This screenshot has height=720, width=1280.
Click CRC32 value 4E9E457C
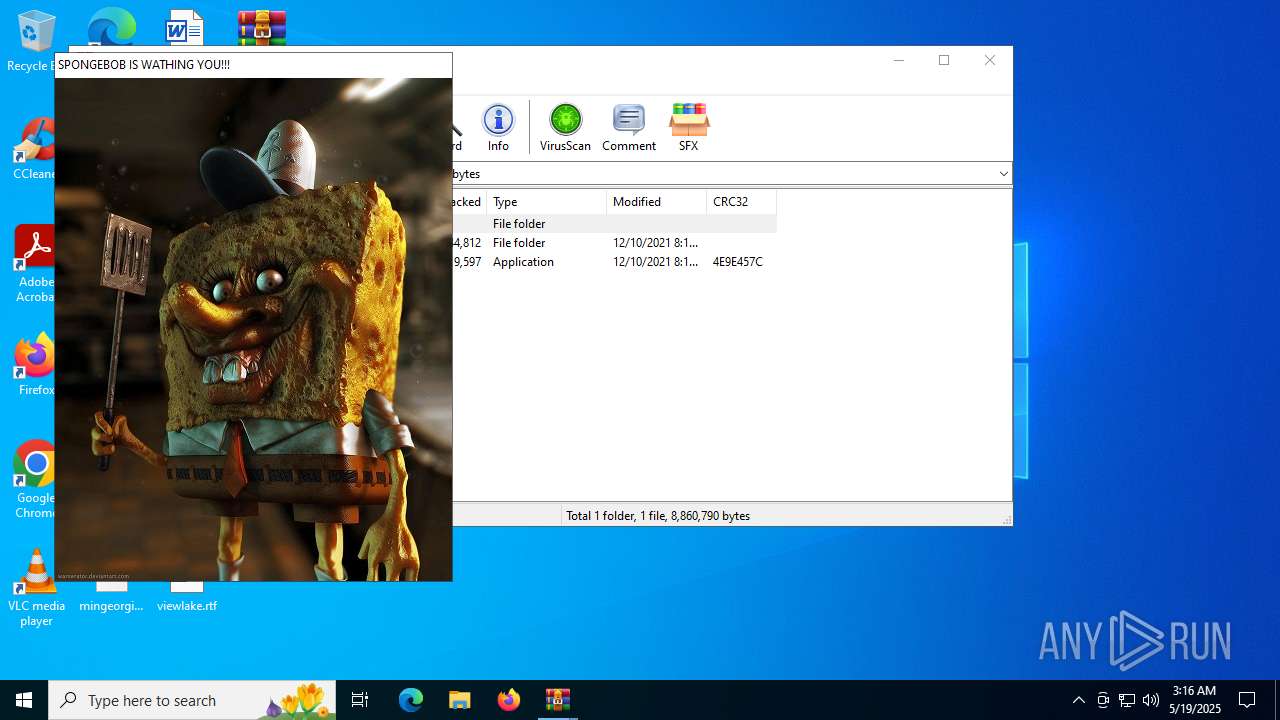[x=738, y=262]
